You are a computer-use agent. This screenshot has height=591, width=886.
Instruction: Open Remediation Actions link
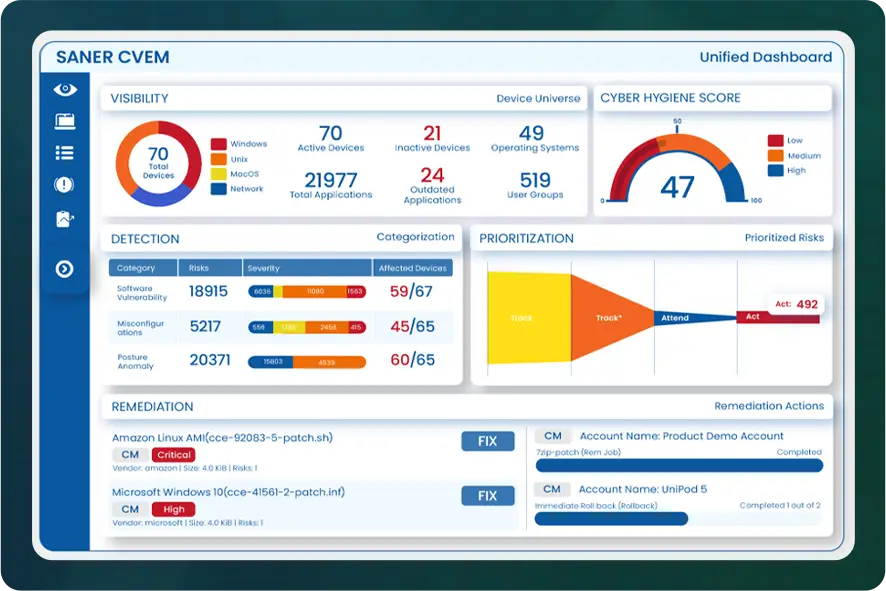[768, 406]
